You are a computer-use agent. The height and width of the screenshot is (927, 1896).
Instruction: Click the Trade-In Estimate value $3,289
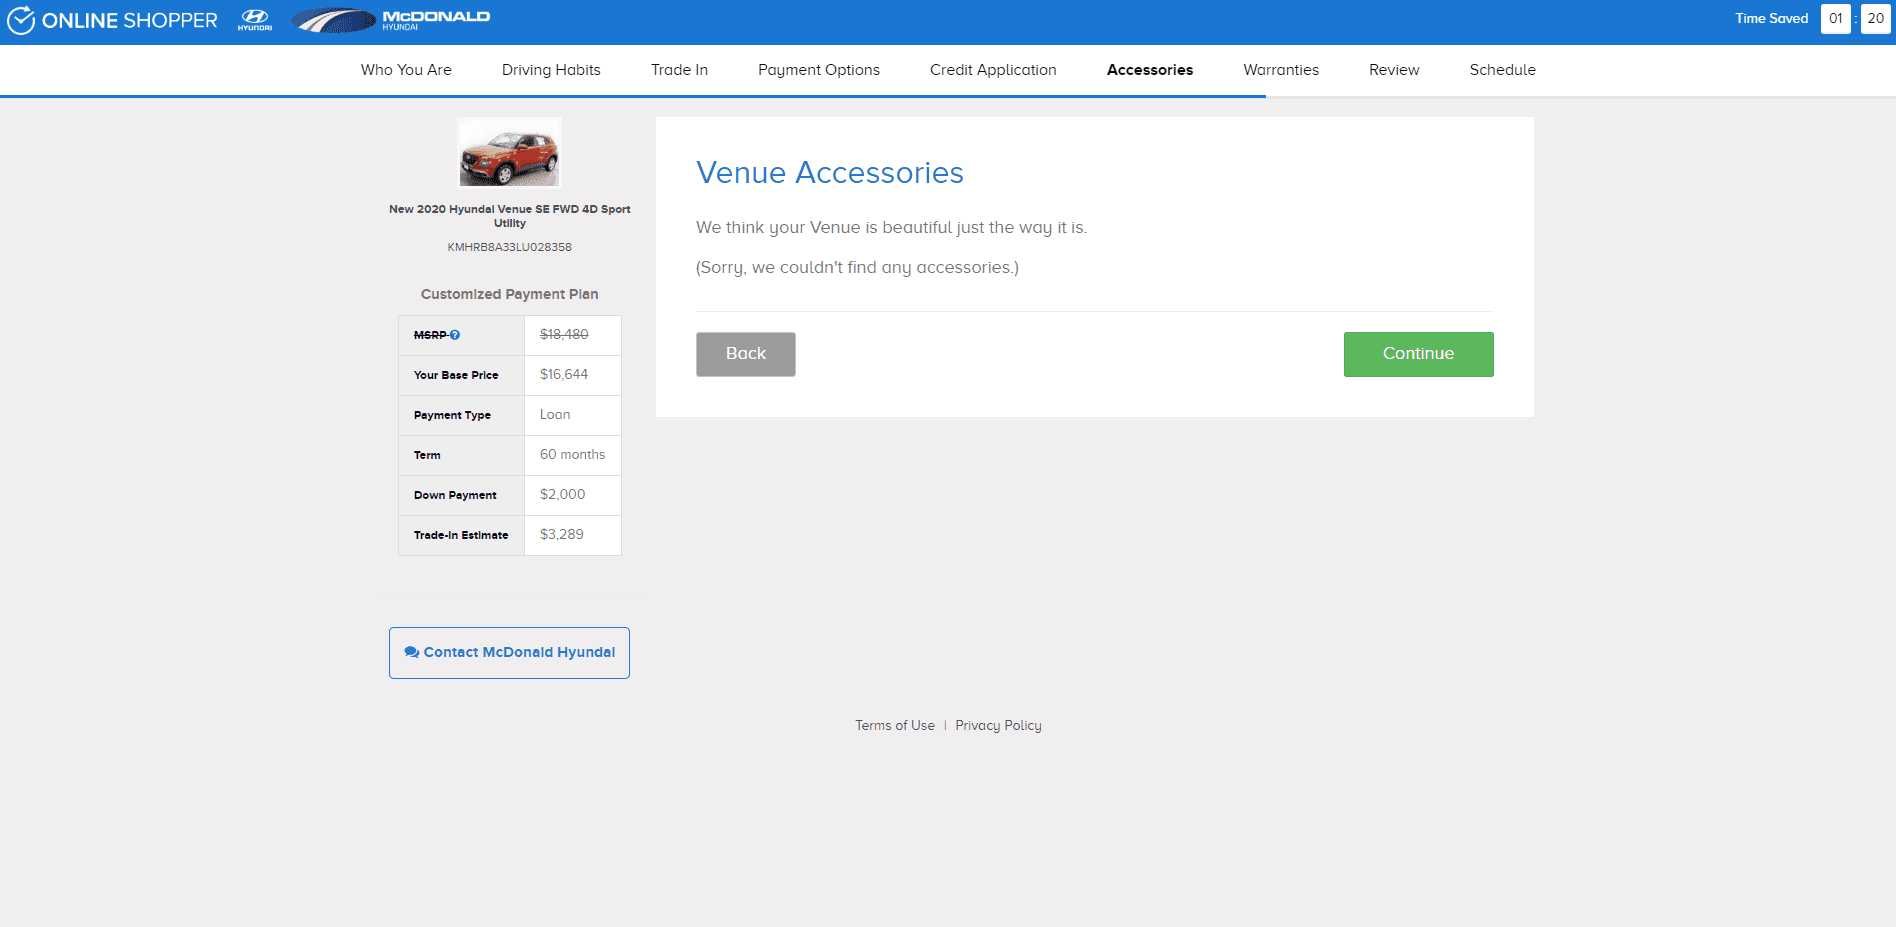pyautogui.click(x=561, y=535)
